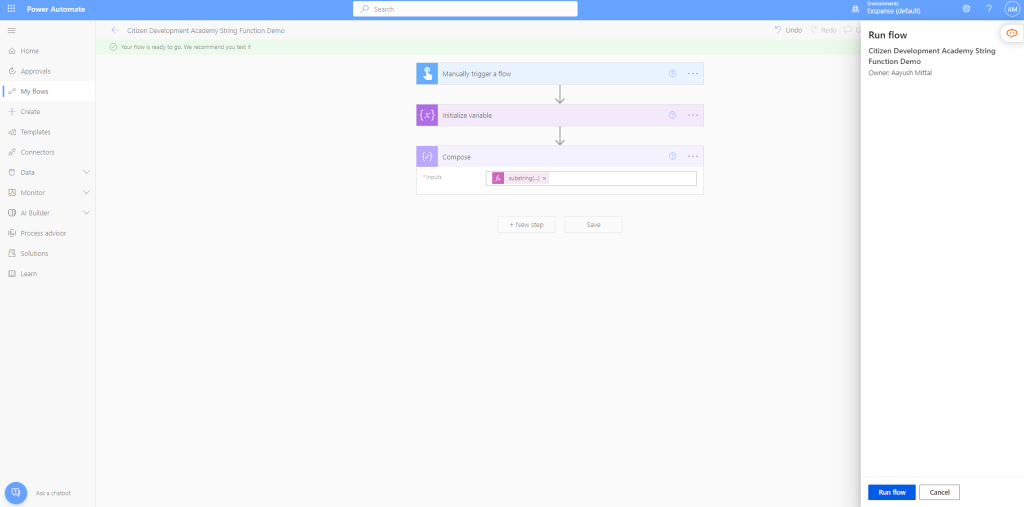Expand the AI Builder section chevron

click(86, 213)
